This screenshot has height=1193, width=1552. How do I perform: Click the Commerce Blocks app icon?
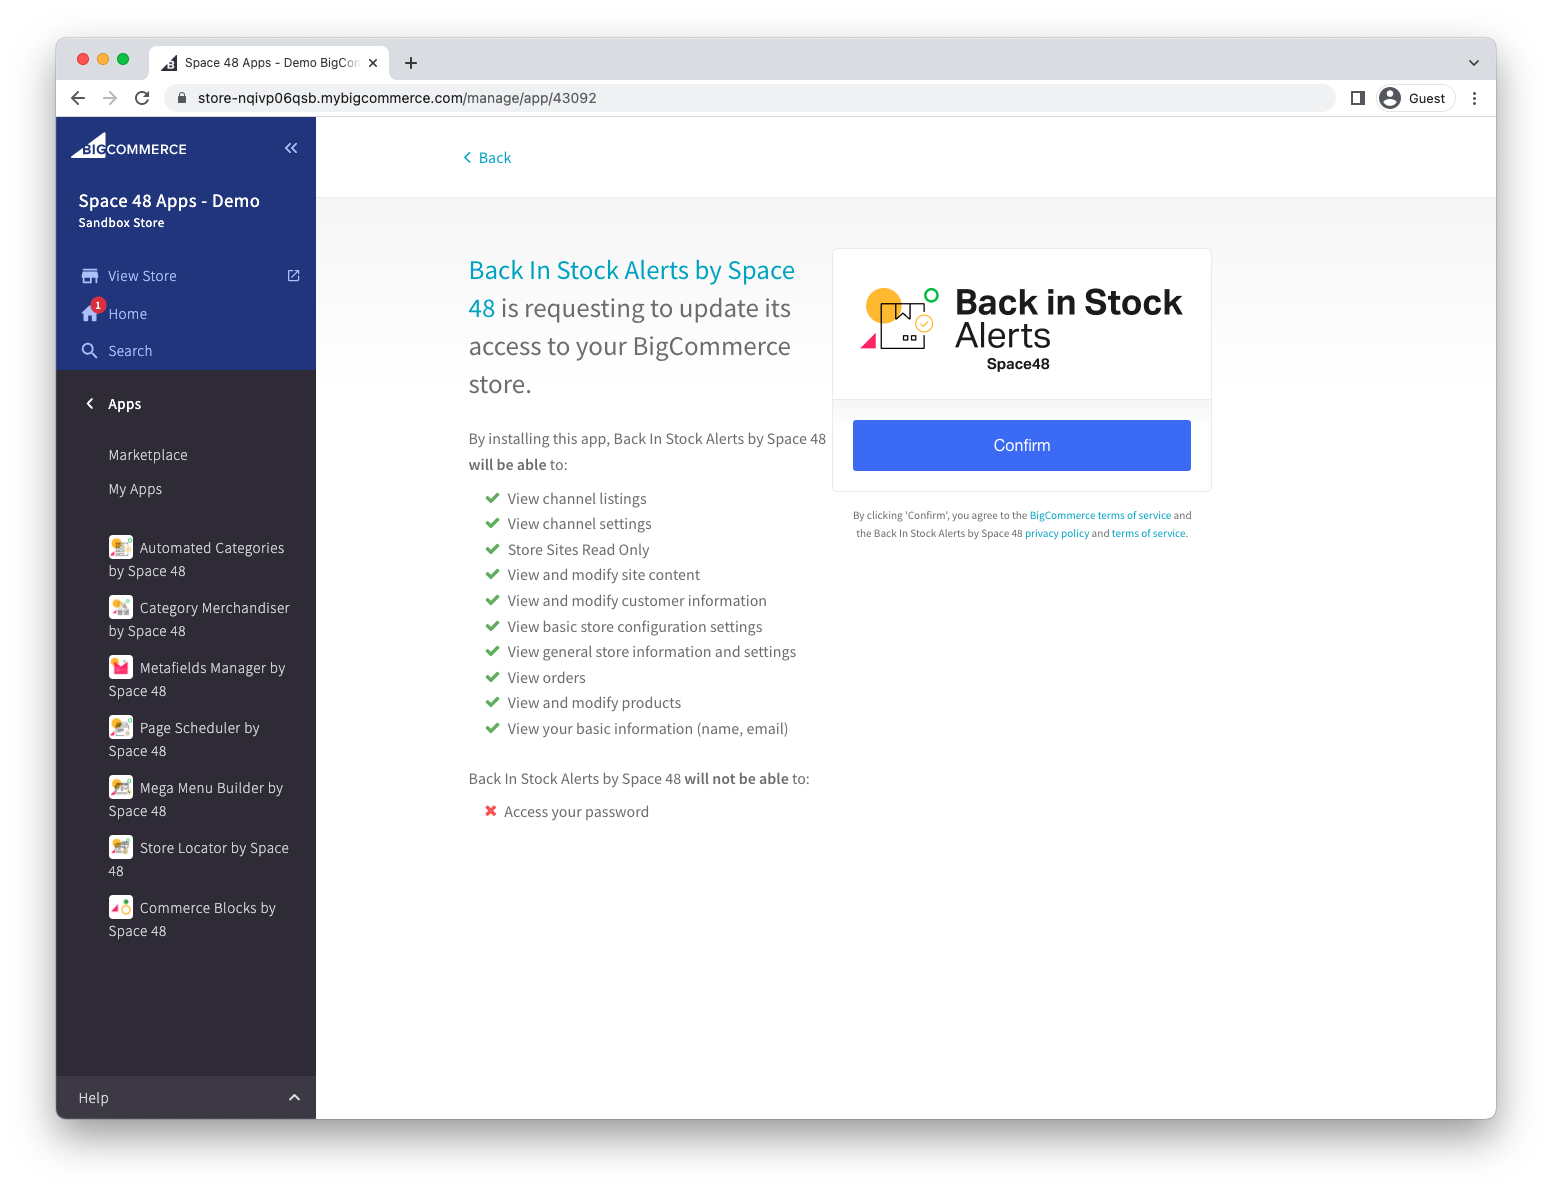point(121,907)
